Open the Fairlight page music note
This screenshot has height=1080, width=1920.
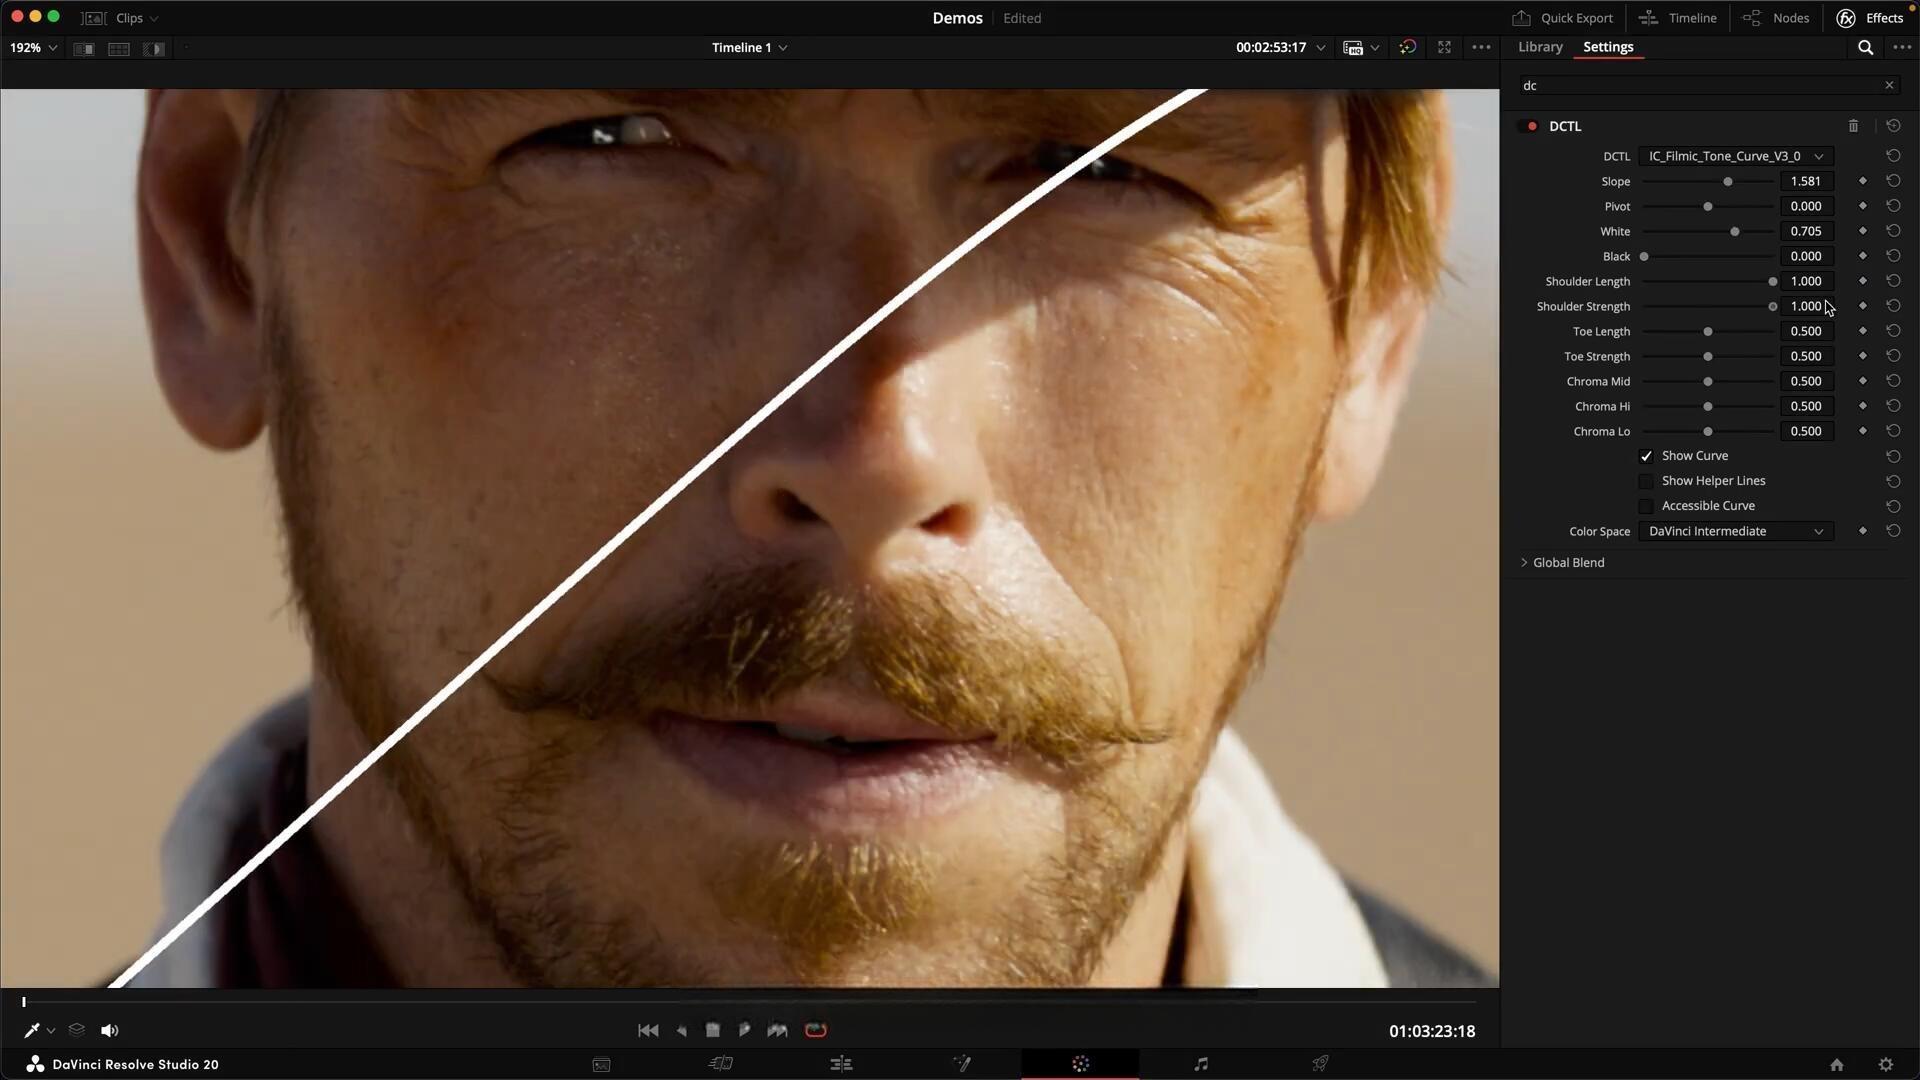click(1201, 1064)
